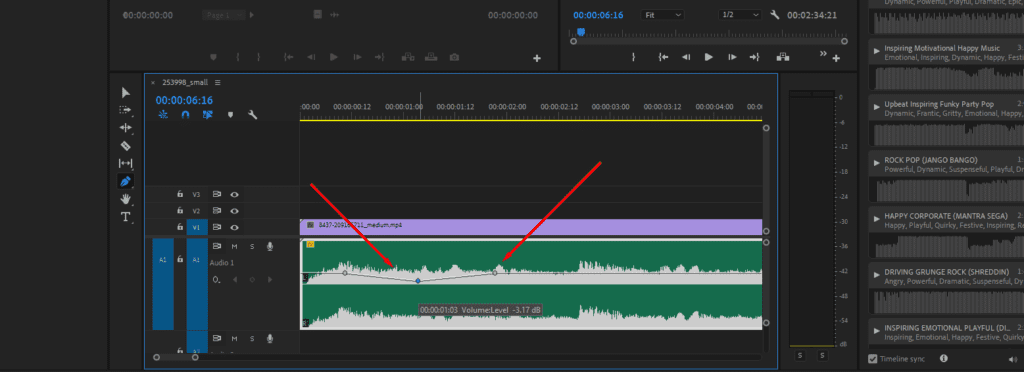The width and height of the screenshot is (1024, 372).
Task: Enable voice-over record on Audio 1
Action: click(269, 247)
